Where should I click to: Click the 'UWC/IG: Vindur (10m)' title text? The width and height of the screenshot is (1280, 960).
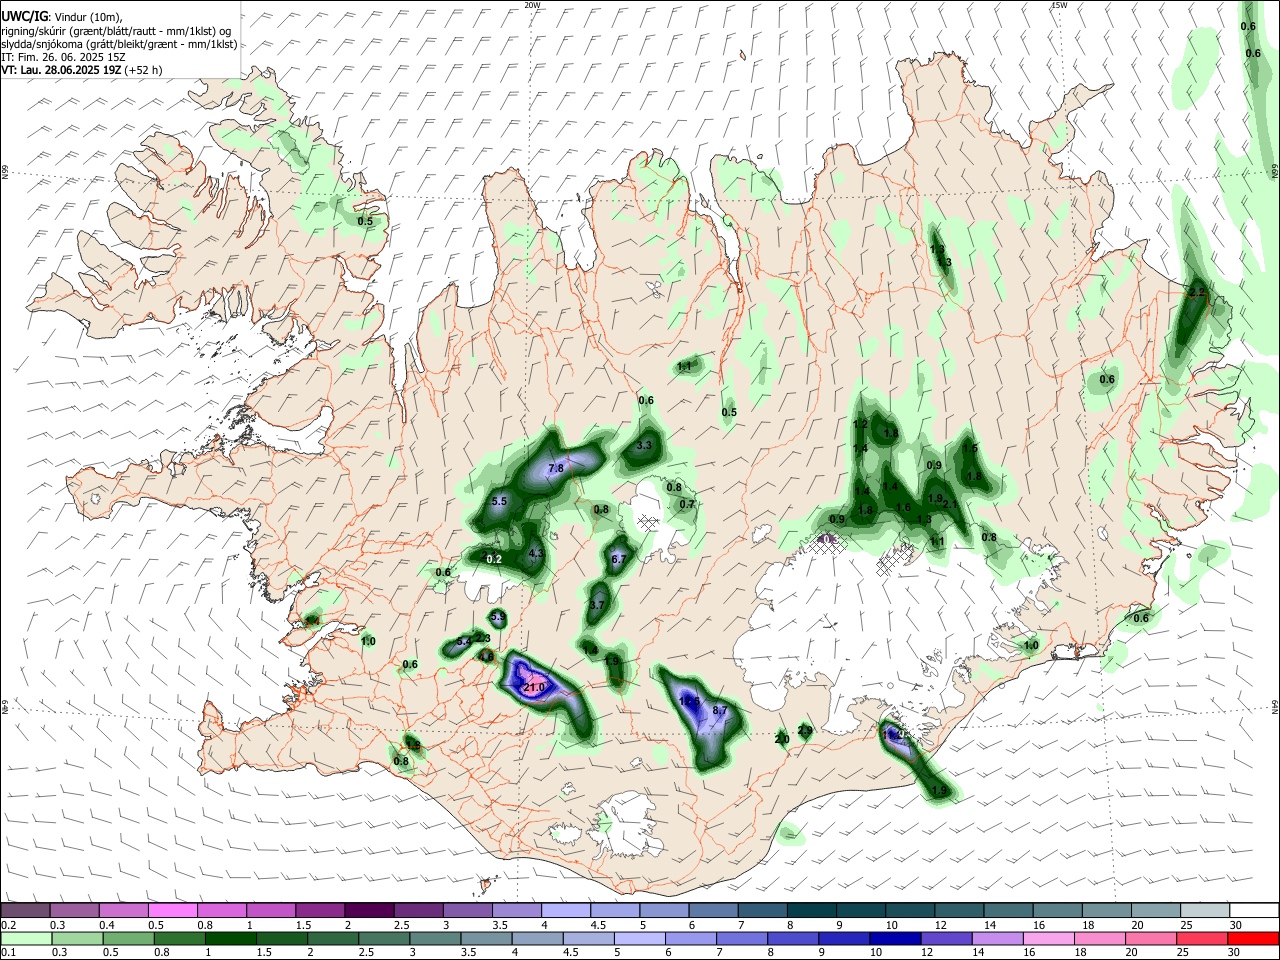(61, 15)
